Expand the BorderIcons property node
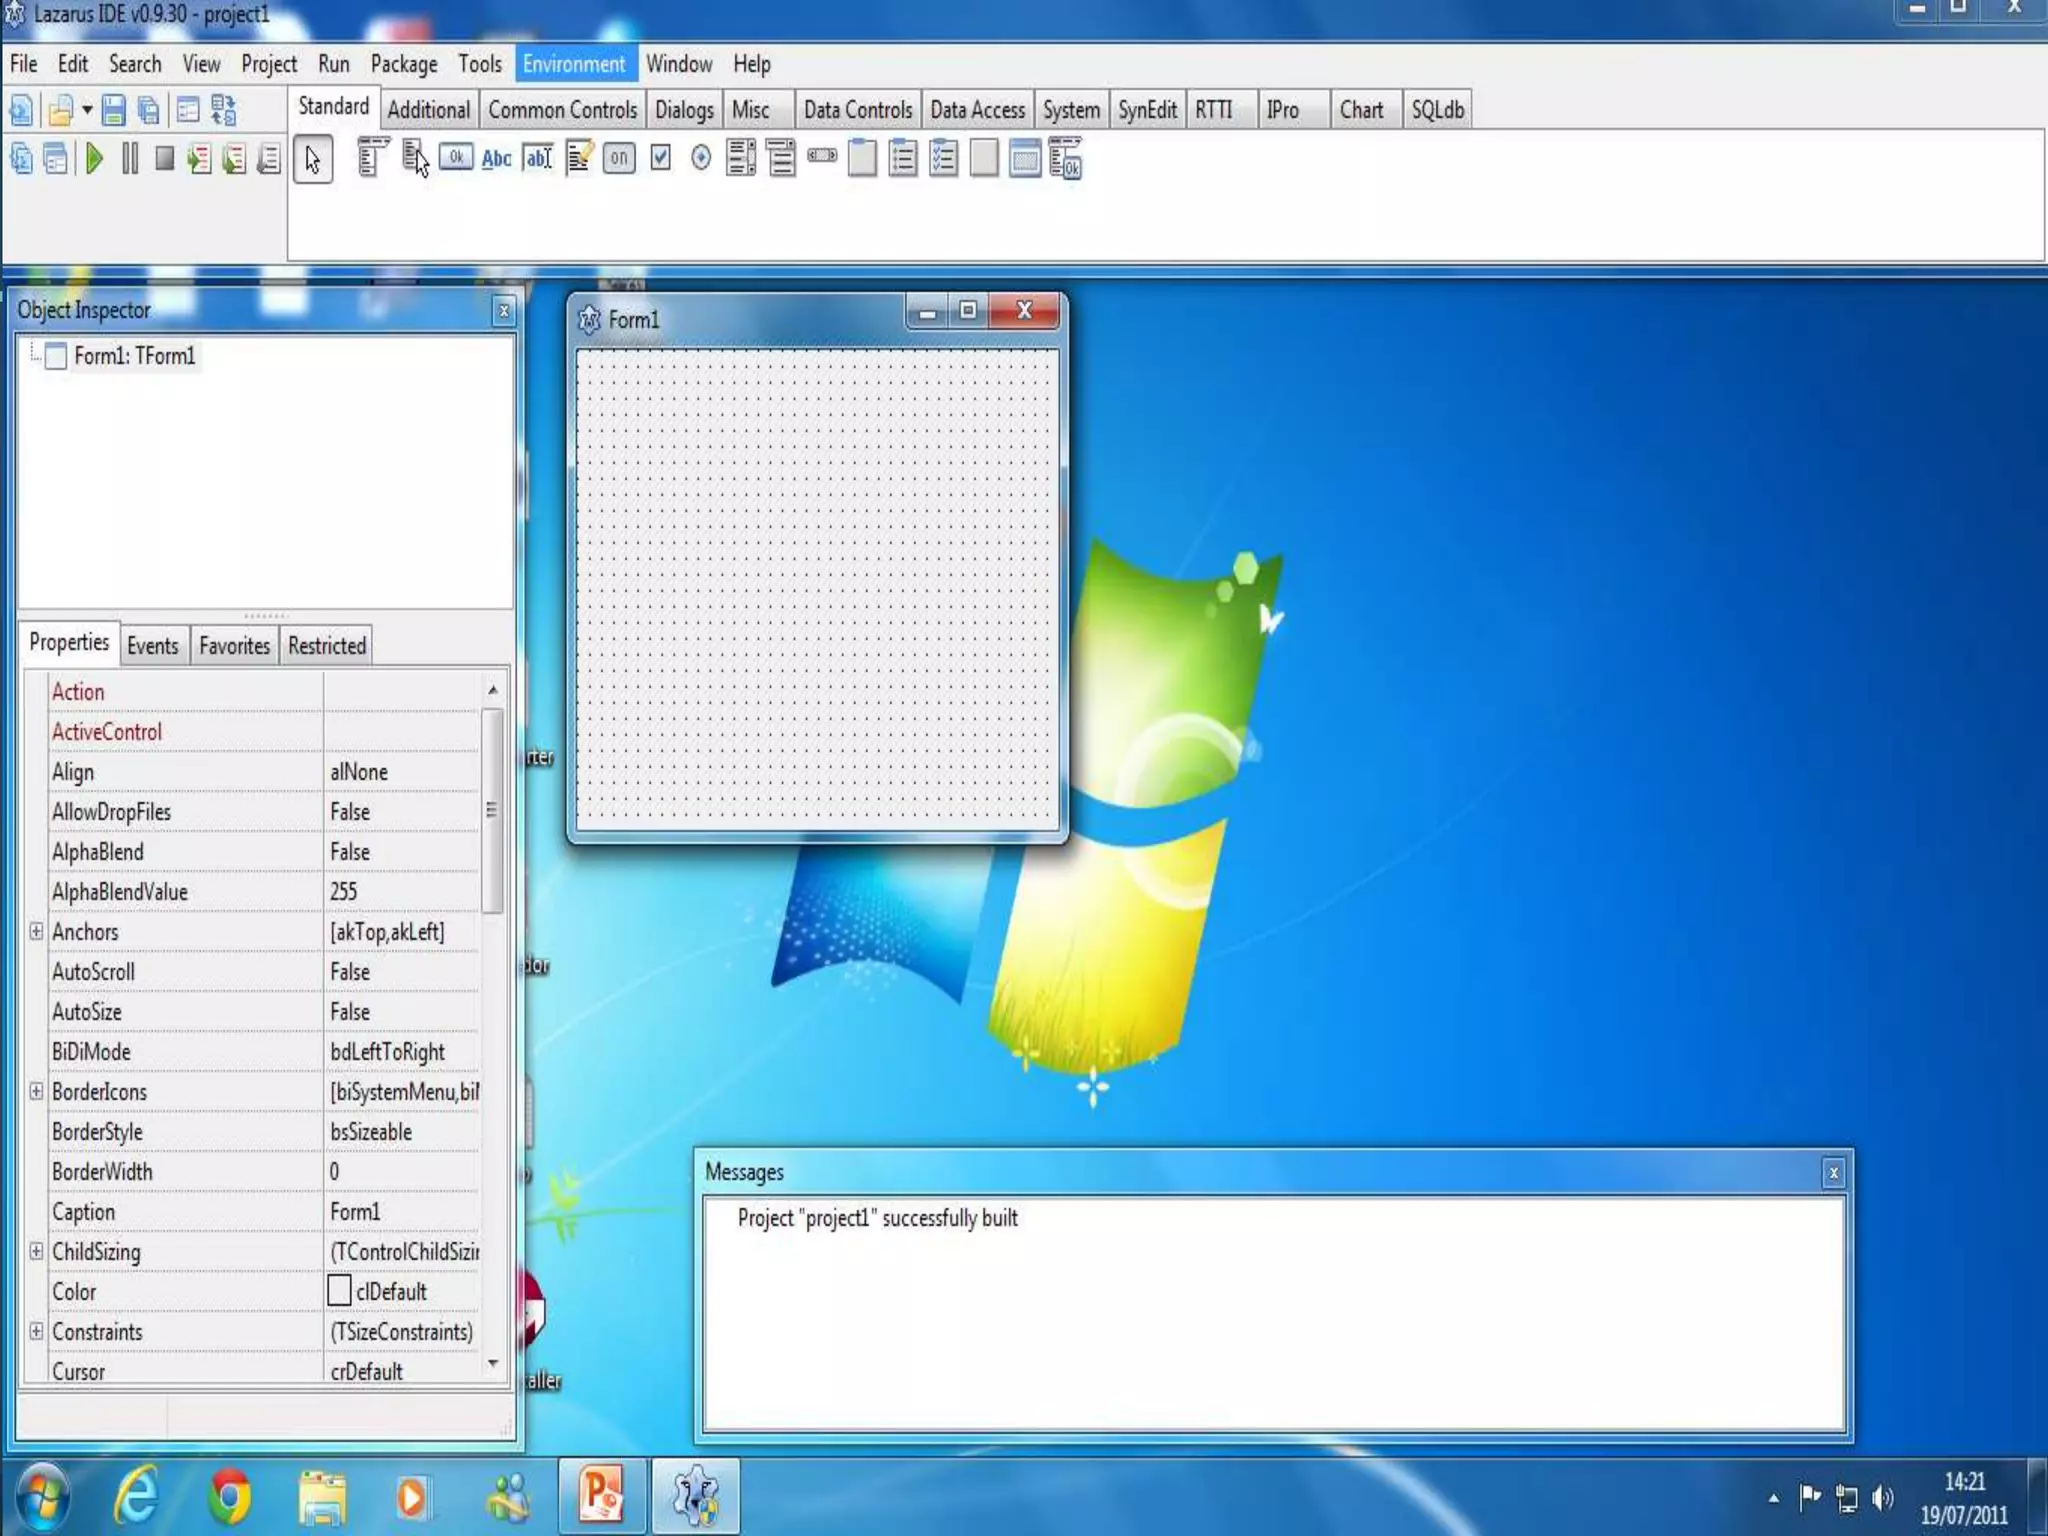This screenshot has height=1536, width=2048. click(x=36, y=1091)
